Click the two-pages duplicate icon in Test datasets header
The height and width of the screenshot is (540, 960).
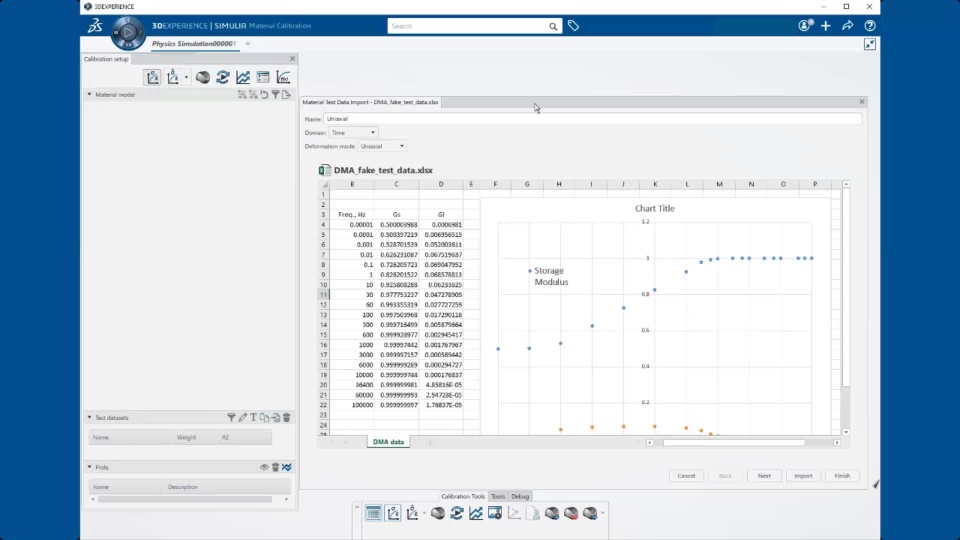[264, 418]
